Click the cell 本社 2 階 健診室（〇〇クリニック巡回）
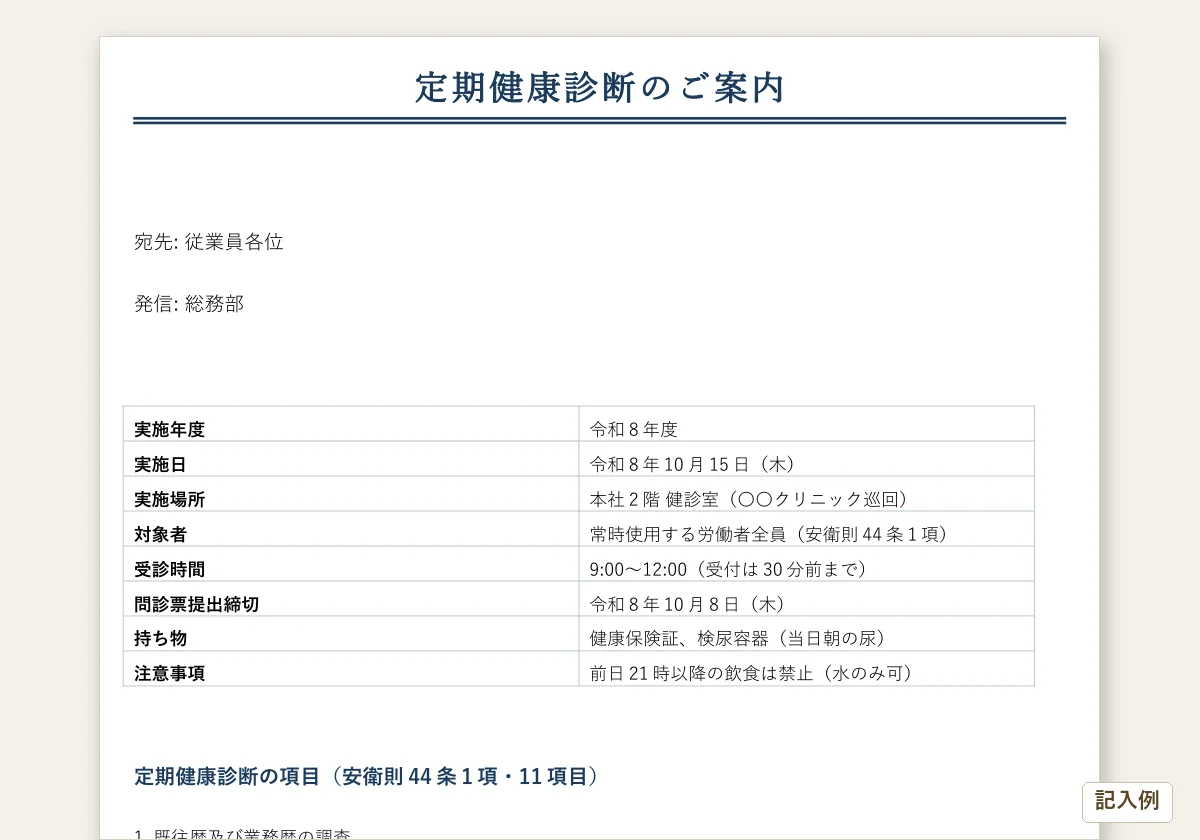 pyautogui.click(x=806, y=494)
